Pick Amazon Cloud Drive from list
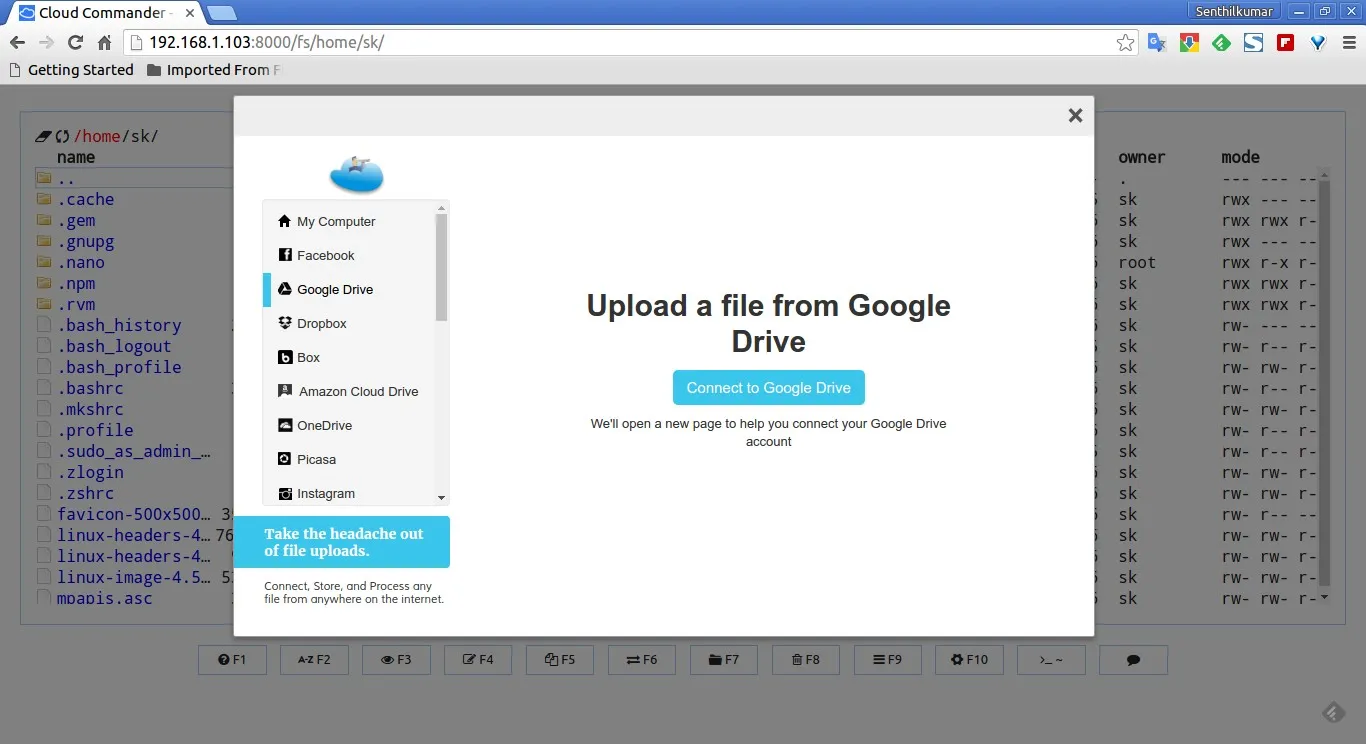 coord(358,391)
